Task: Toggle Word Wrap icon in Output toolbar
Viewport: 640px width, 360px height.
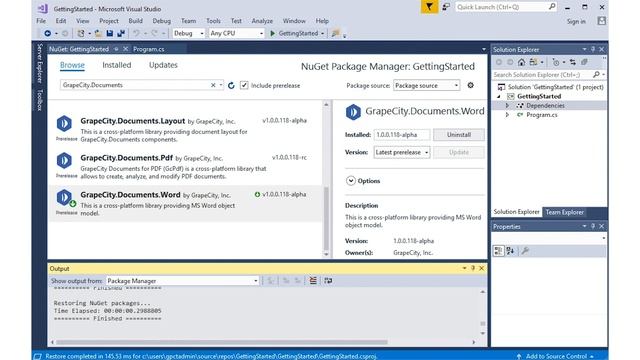Action: [328, 280]
